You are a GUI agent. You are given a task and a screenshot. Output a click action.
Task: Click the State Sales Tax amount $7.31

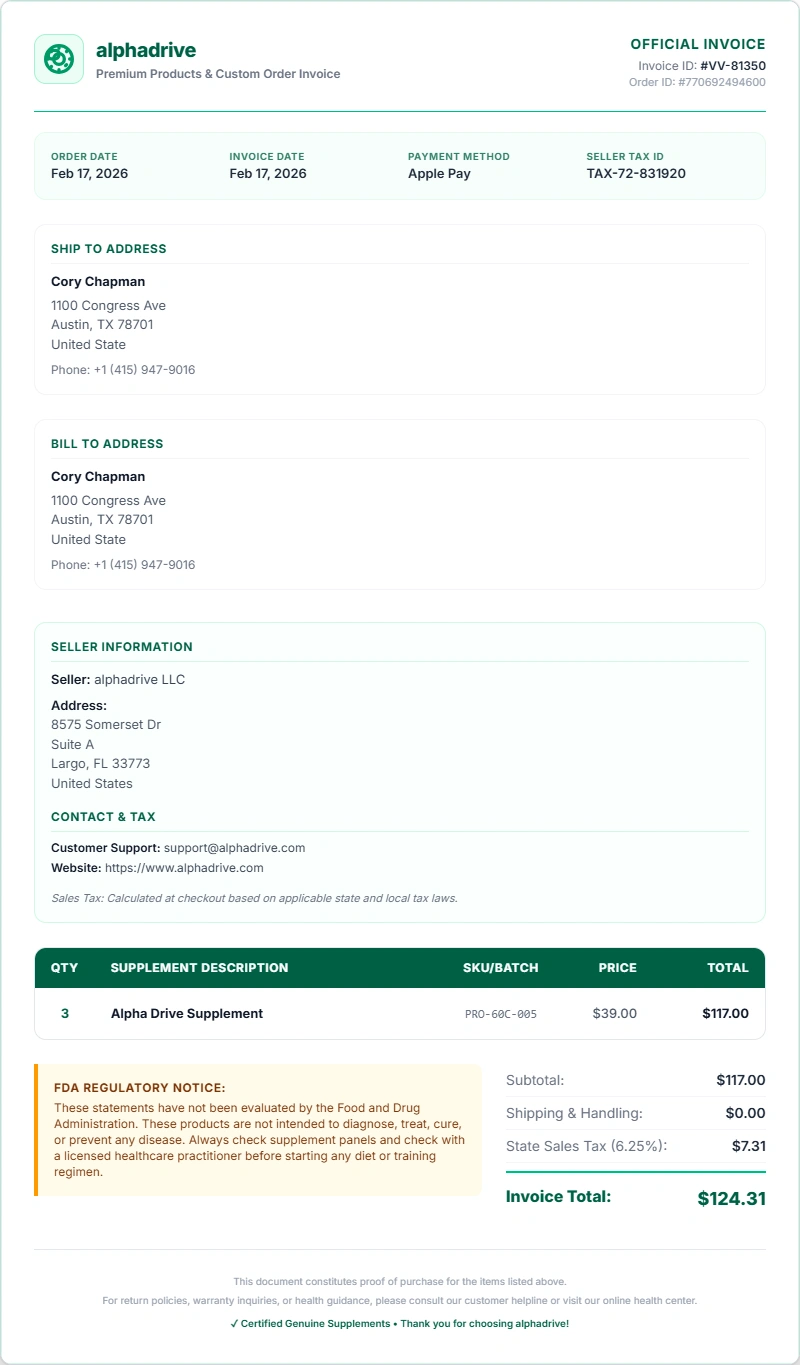tap(748, 1146)
